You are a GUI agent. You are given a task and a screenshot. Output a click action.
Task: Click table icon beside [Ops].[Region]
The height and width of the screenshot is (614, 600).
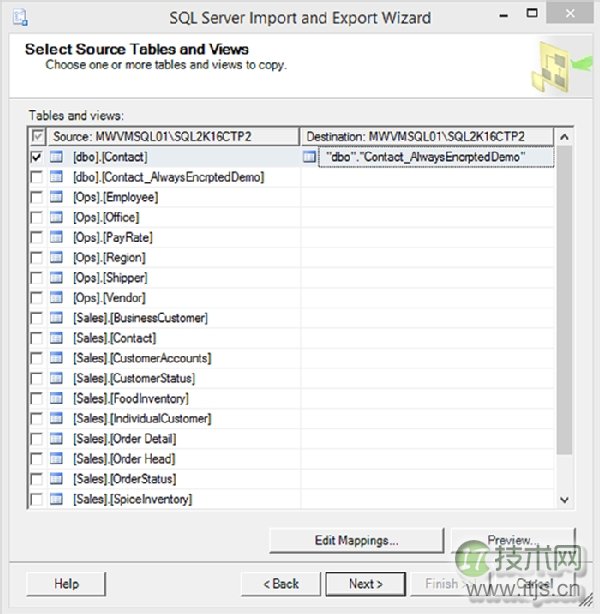(x=56, y=258)
